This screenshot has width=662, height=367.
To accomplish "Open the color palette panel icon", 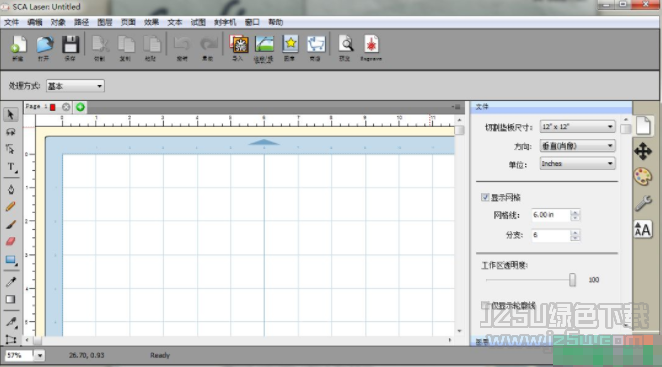I will 643,177.
